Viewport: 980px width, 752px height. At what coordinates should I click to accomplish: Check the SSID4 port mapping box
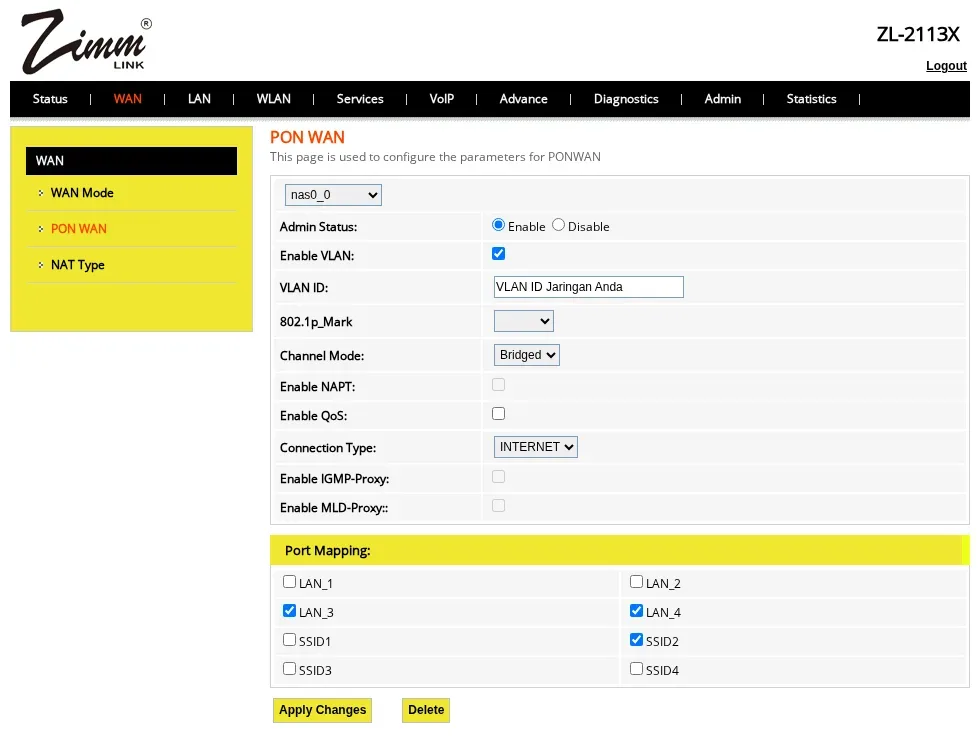coord(636,669)
